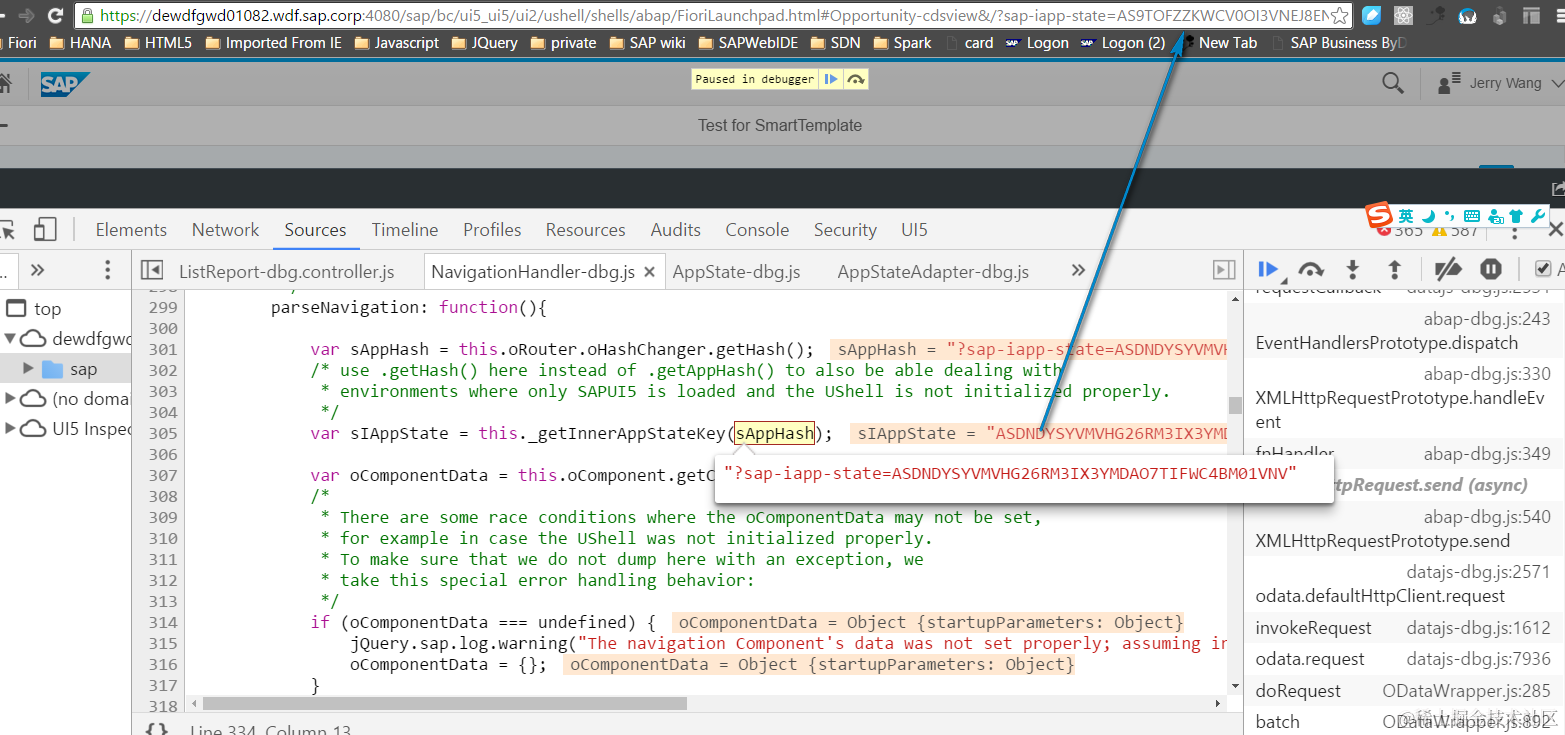Toggle the Async checkbox

pyautogui.click(x=1544, y=269)
